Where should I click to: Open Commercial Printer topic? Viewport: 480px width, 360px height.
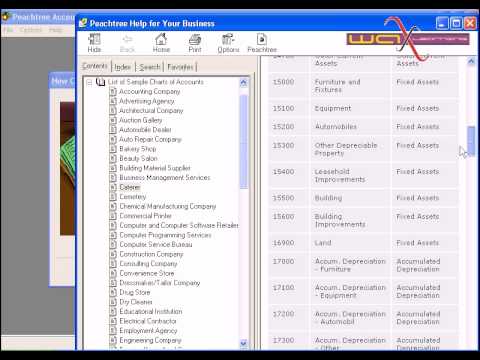click(x=145, y=216)
